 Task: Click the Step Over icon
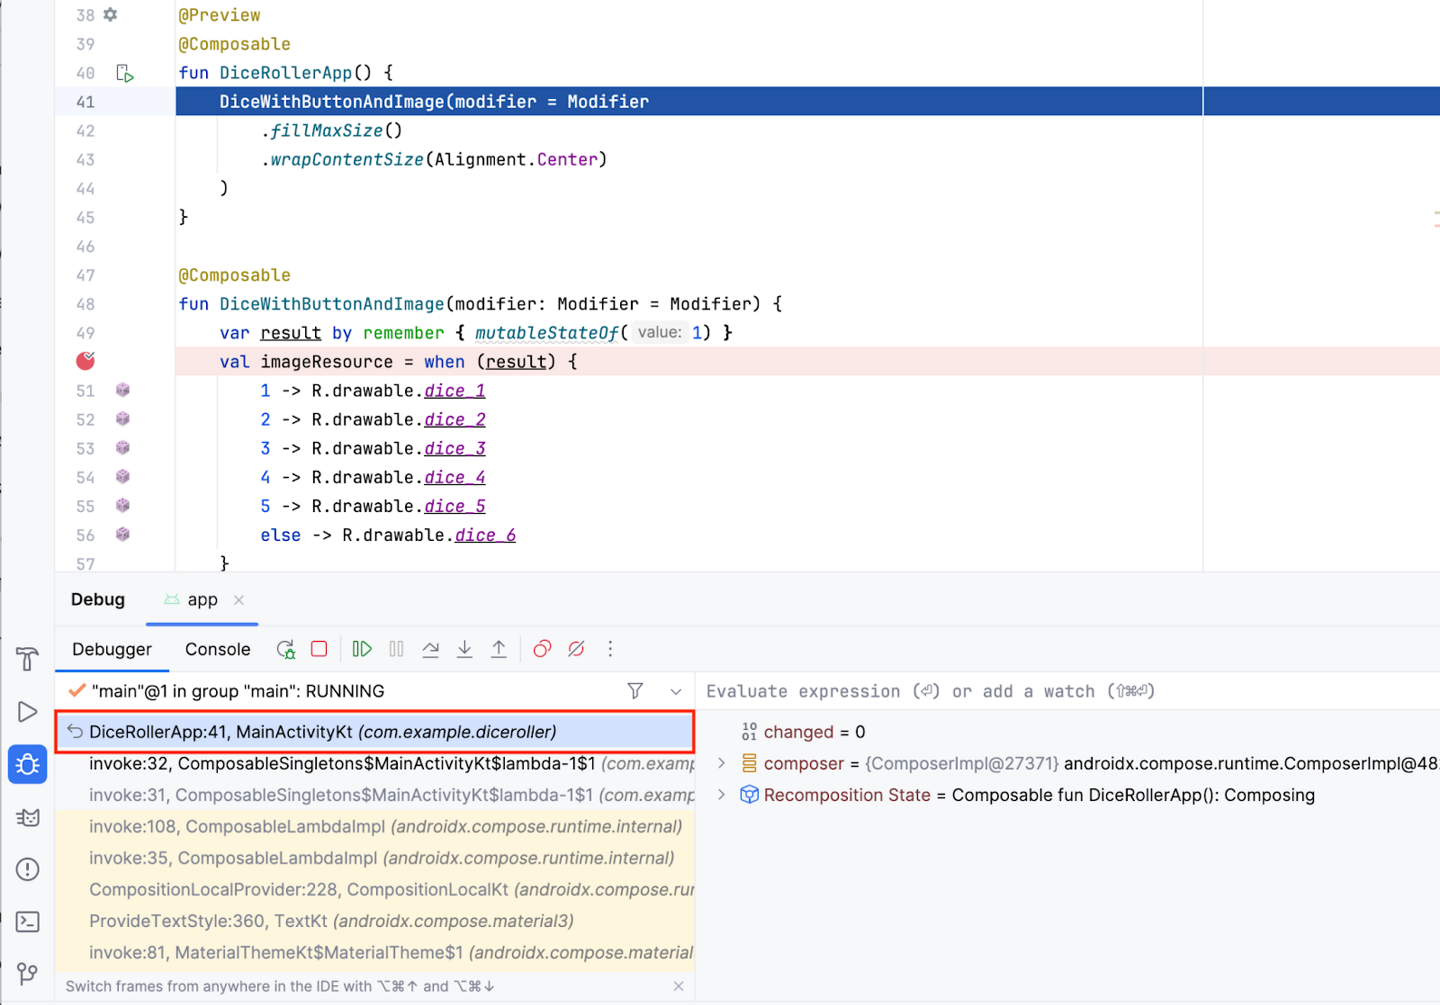coord(431,649)
